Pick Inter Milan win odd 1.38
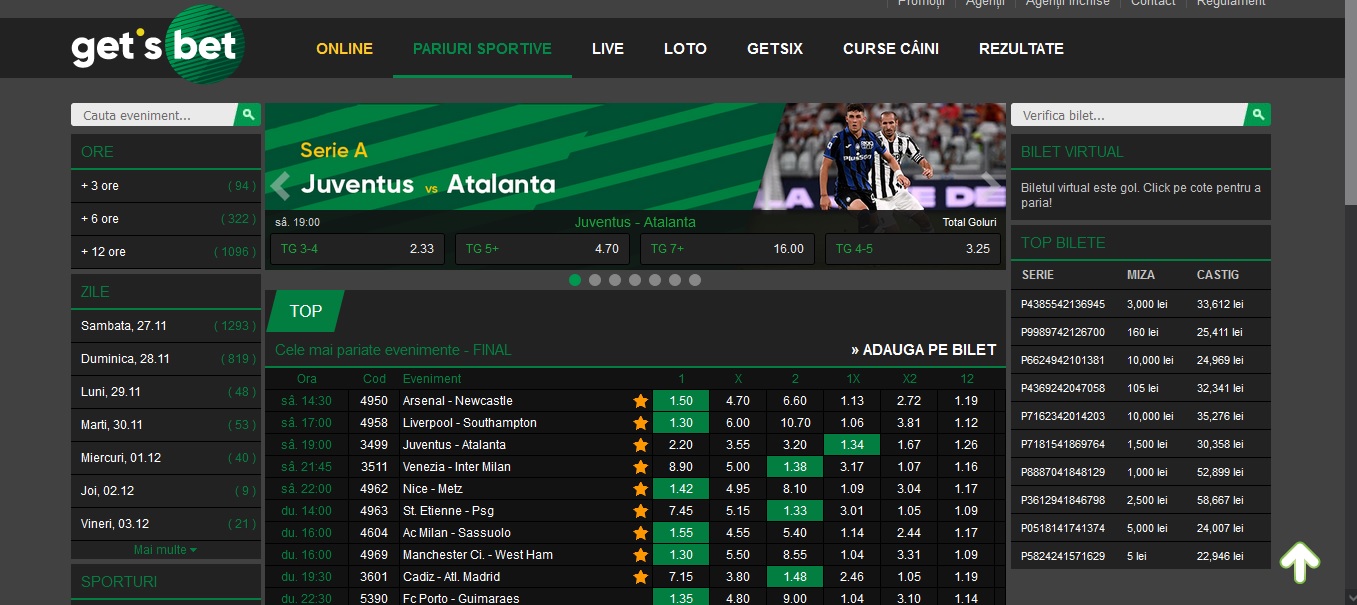Image resolution: width=1357 pixels, height=605 pixels. click(795, 467)
